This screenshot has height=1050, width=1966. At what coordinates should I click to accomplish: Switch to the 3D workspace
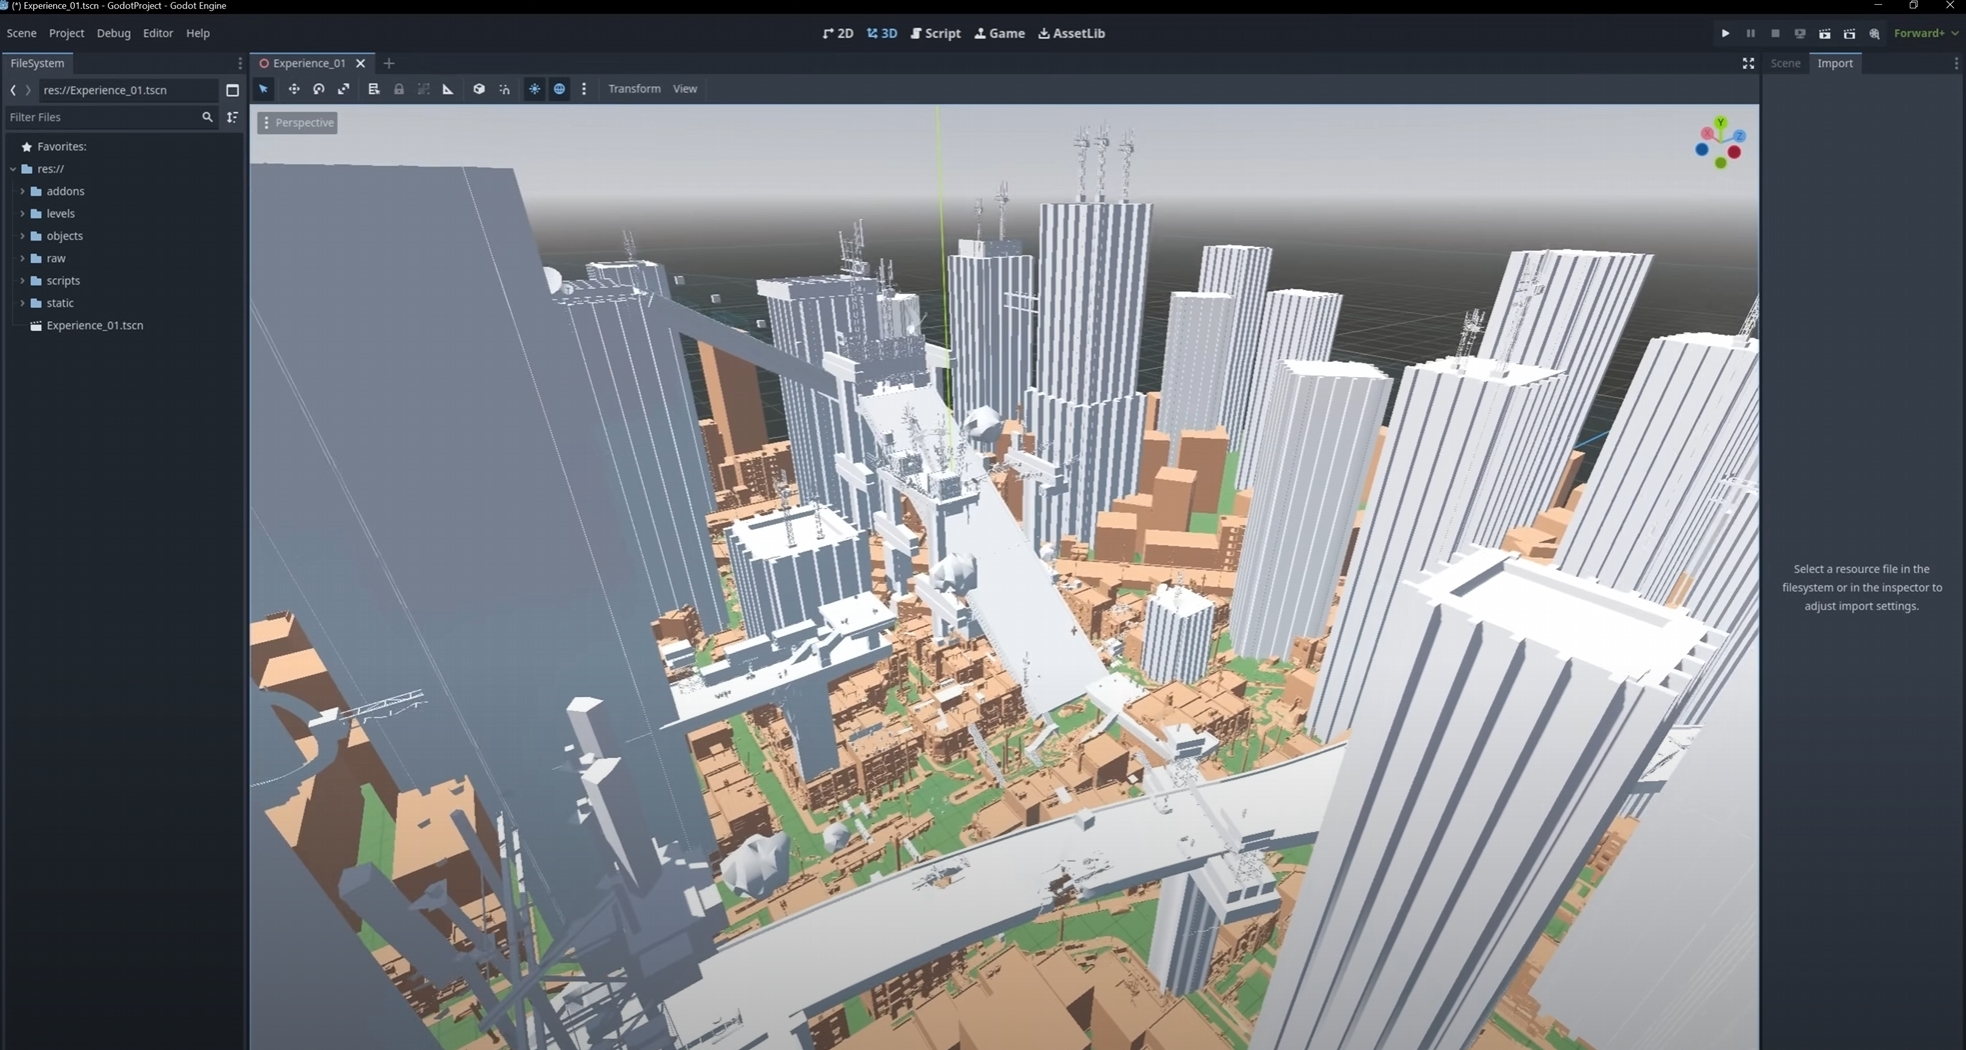tap(882, 33)
